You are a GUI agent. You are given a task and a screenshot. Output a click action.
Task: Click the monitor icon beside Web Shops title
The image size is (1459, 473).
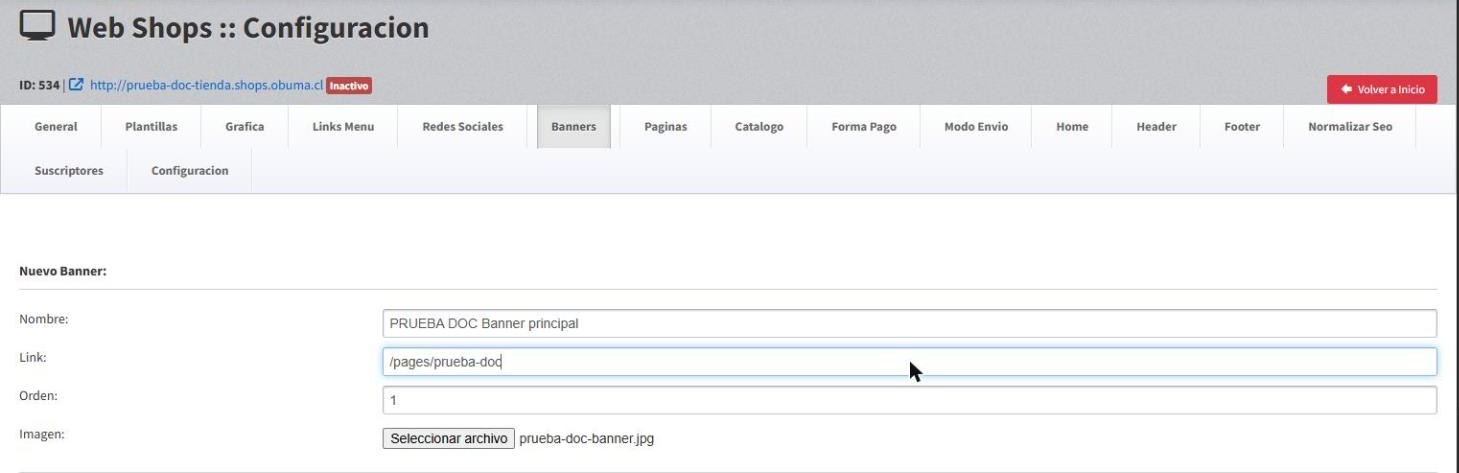38,28
